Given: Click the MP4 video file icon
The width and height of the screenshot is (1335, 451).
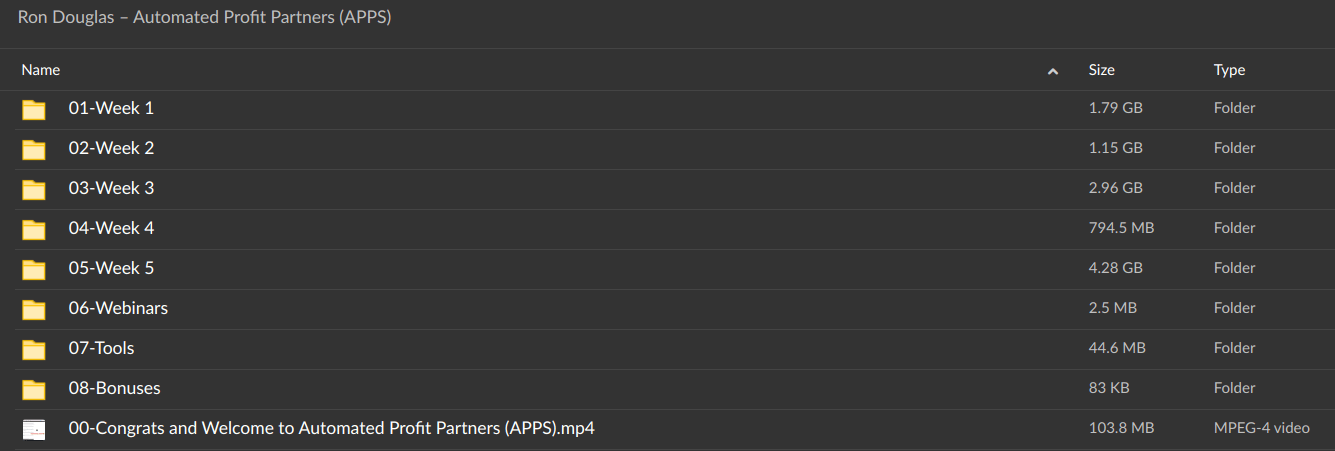Looking at the screenshot, I should pyautogui.click(x=34, y=429).
